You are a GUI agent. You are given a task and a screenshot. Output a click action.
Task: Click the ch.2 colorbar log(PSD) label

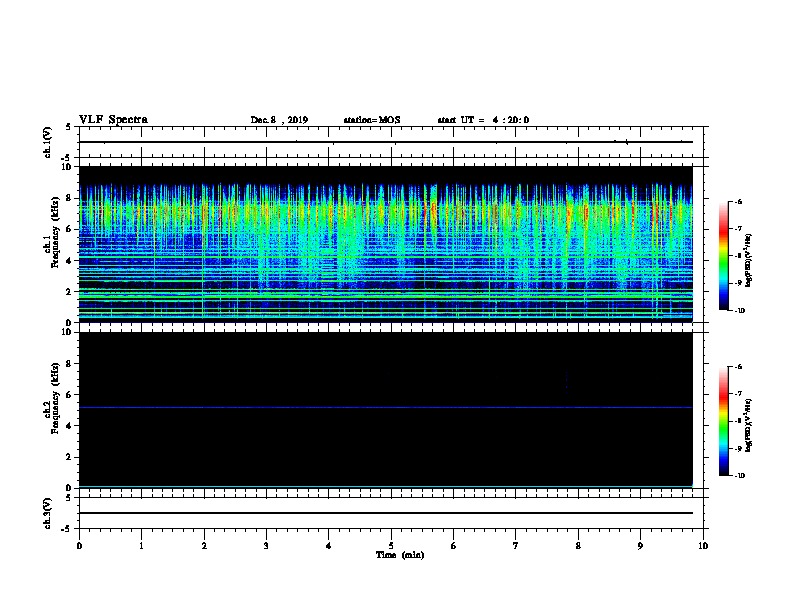(749, 426)
